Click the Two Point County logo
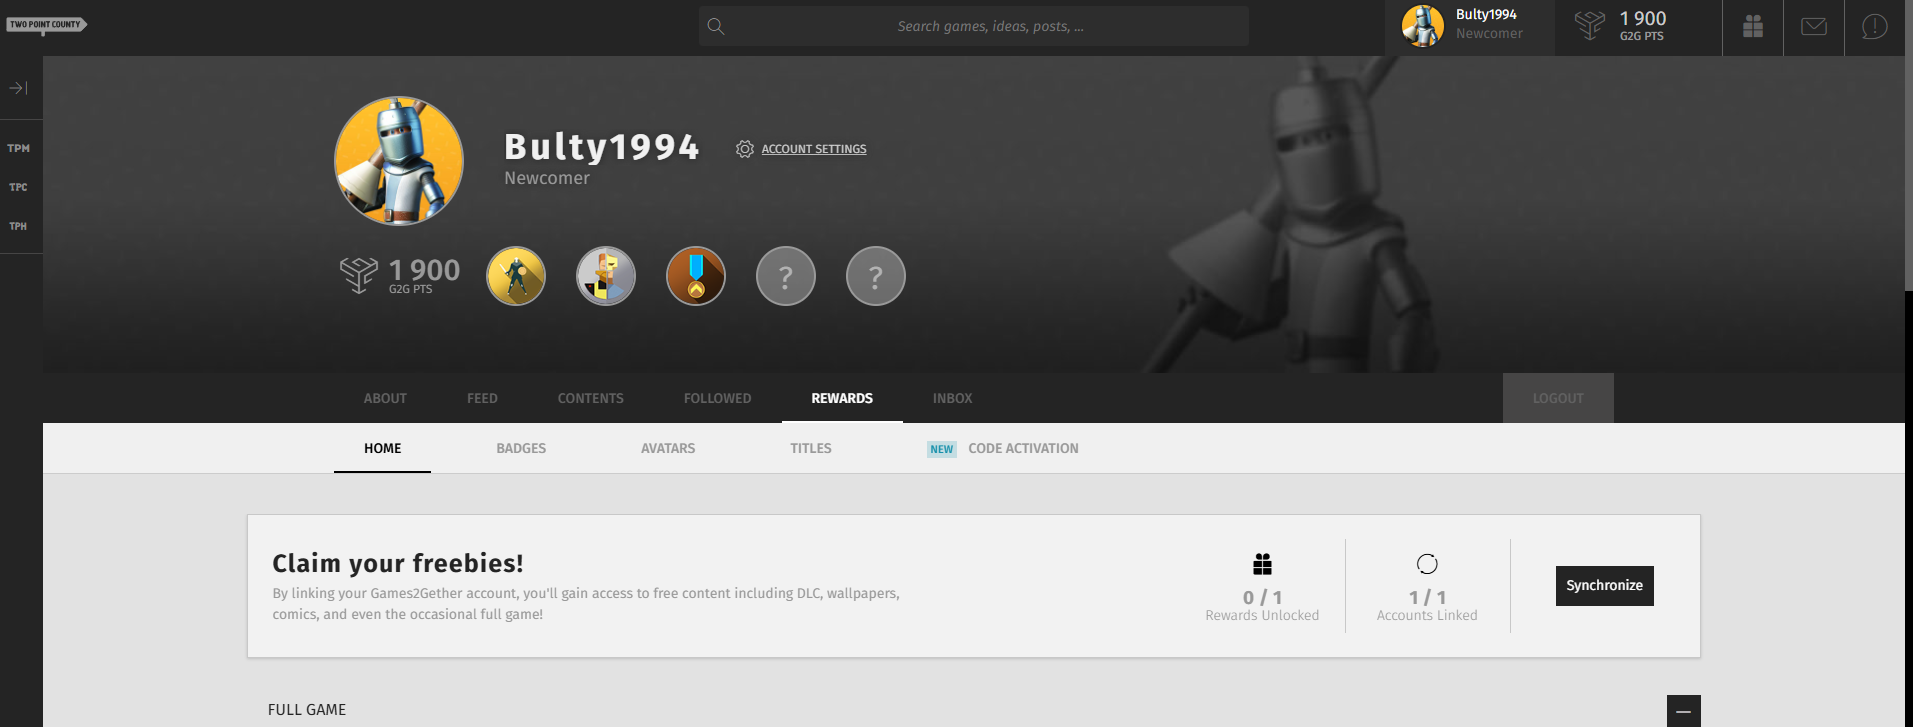 coord(46,25)
